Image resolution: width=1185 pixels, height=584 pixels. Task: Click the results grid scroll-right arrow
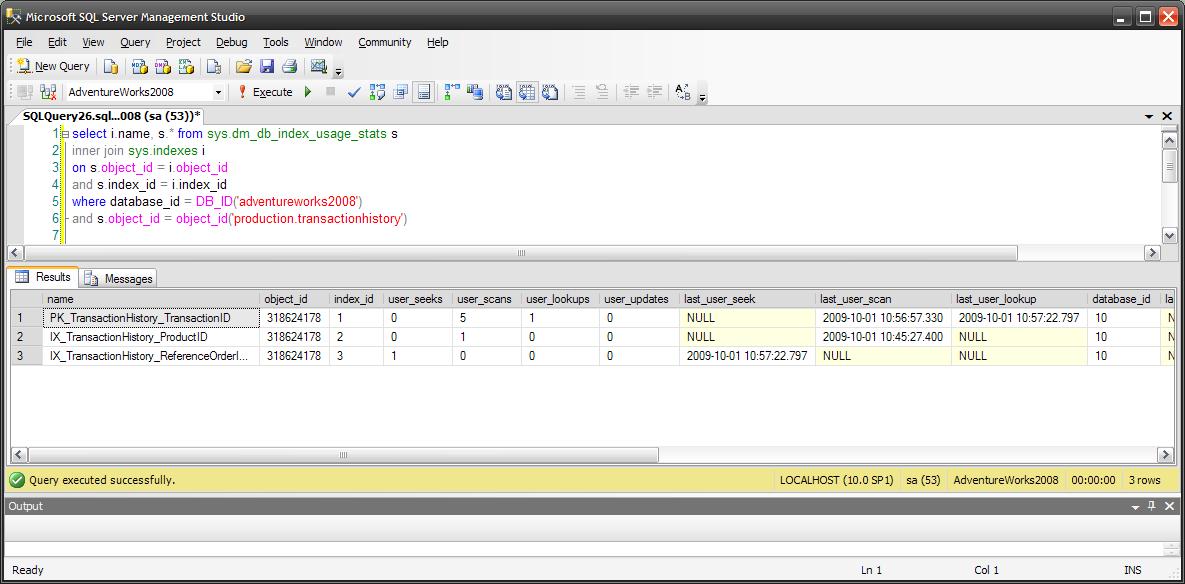pyautogui.click(x=1165, y=455)
